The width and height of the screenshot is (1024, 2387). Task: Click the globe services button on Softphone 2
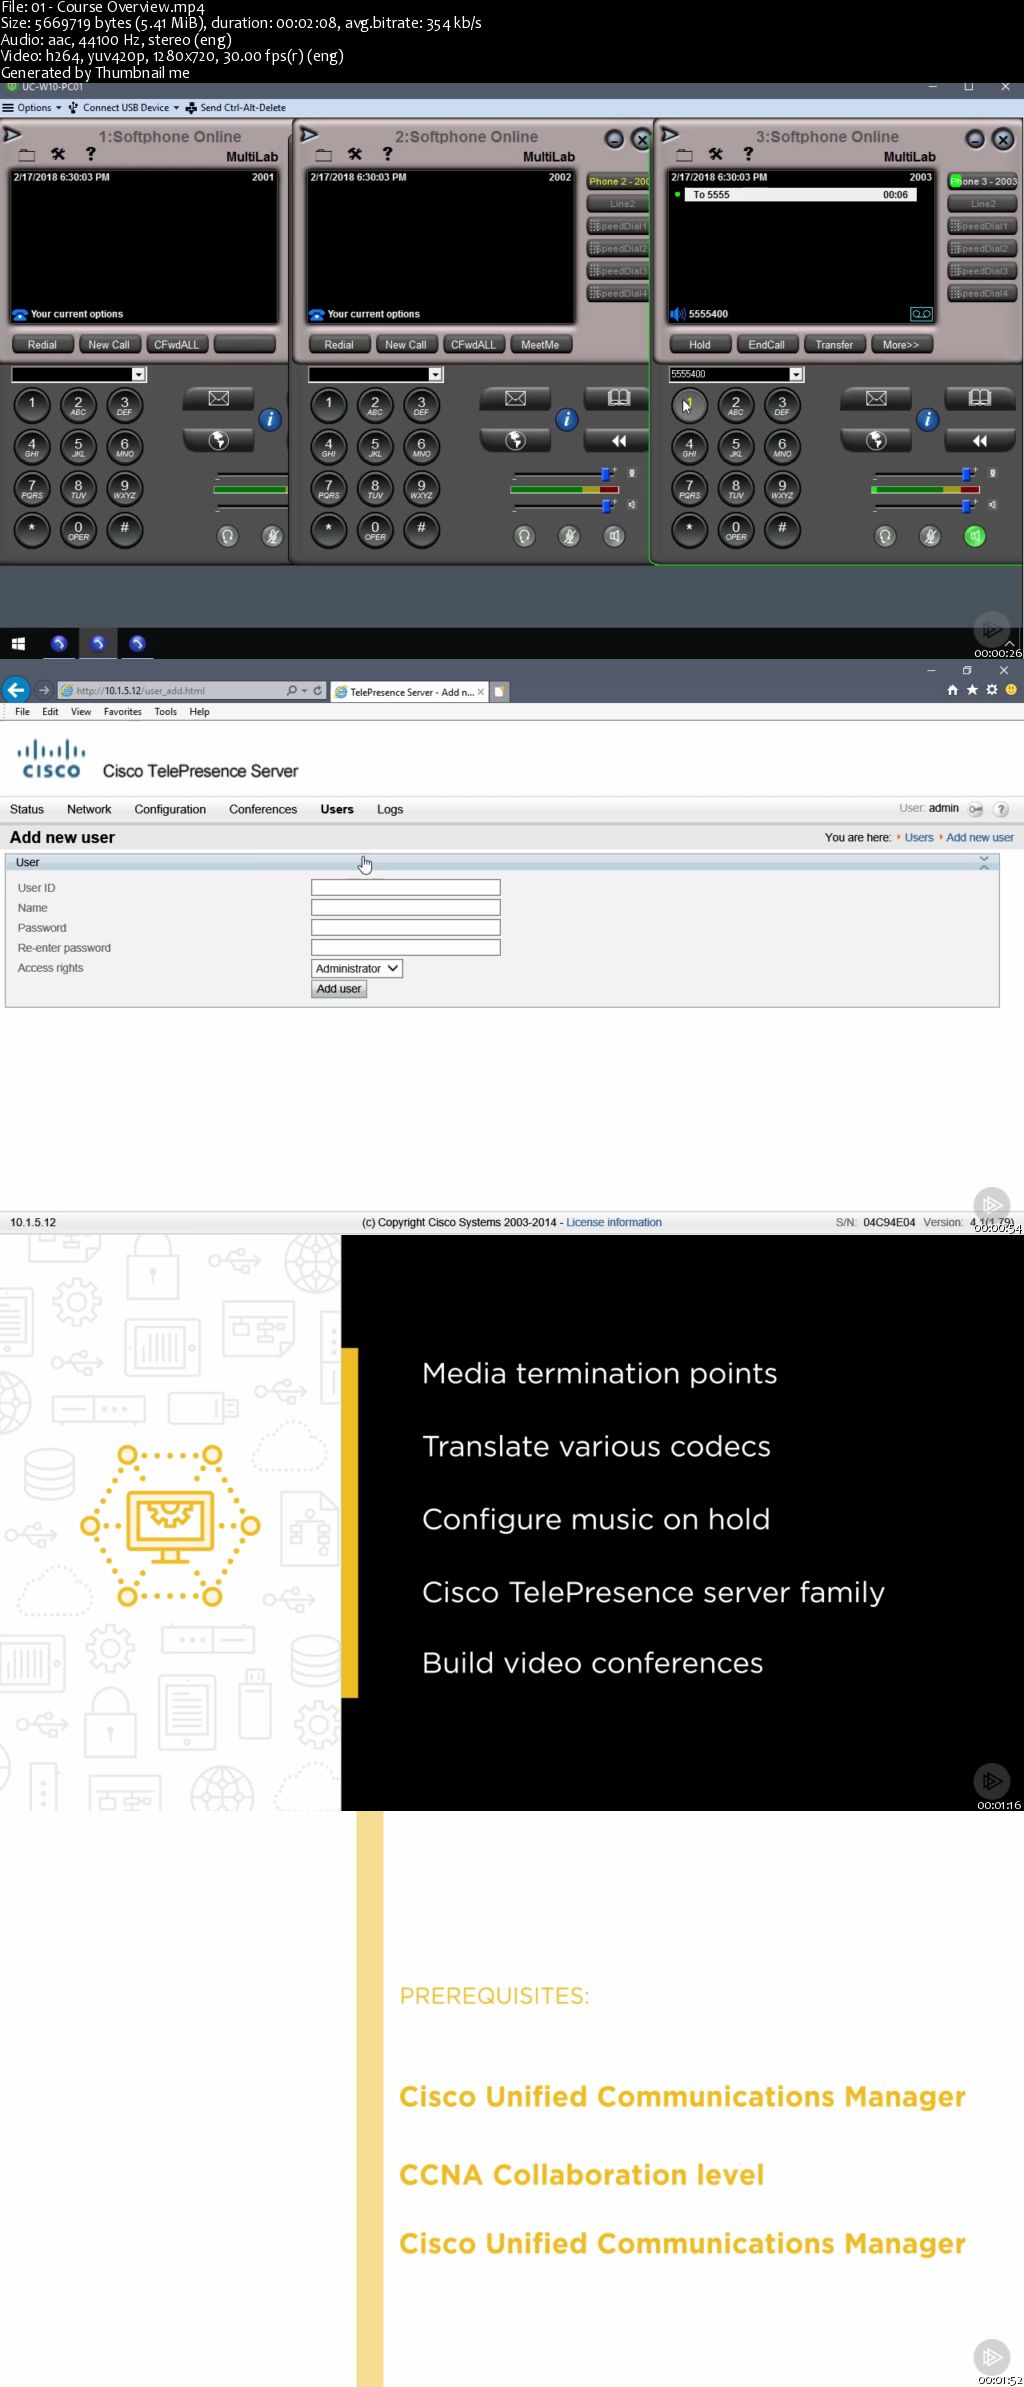[x=515, y=440]
